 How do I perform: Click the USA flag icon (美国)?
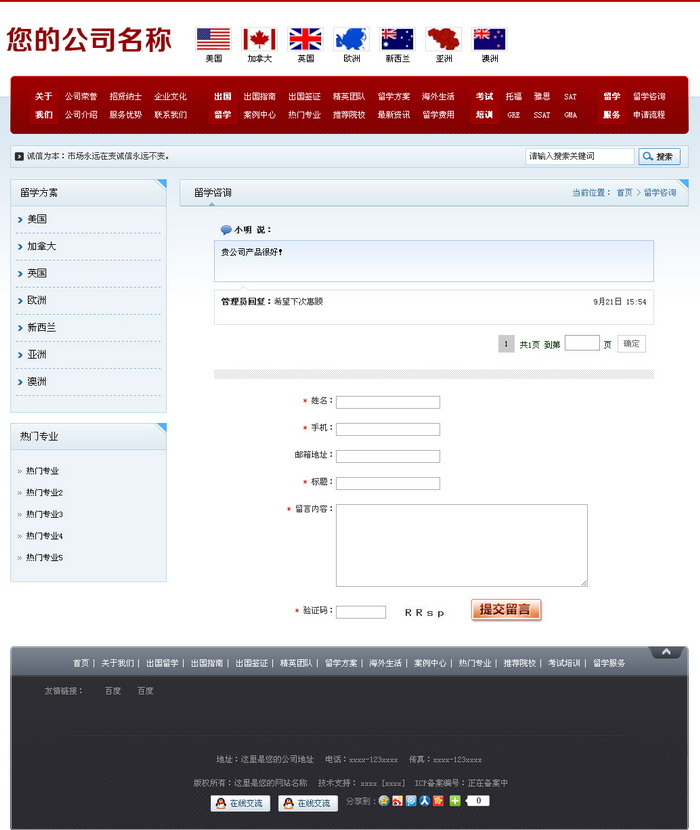tap(213, 40)
